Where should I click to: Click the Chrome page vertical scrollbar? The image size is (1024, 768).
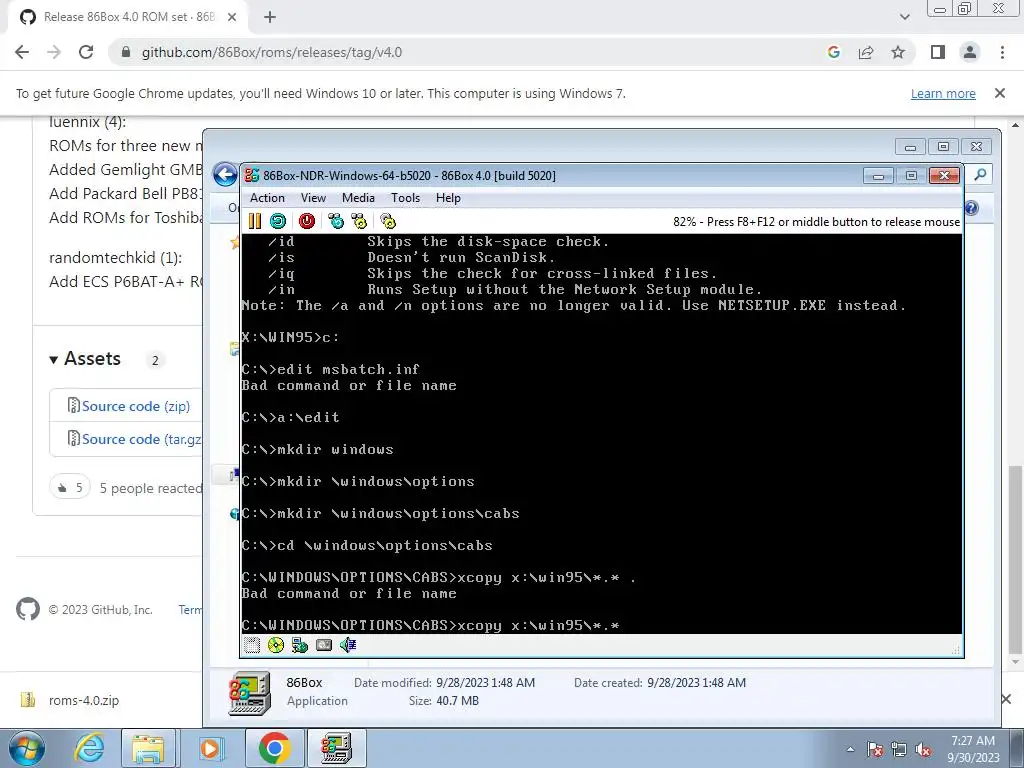click(x=1015, y=558)
